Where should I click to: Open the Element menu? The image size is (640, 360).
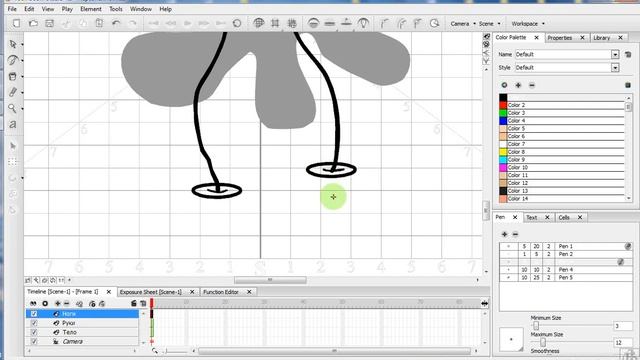point(91,9)
